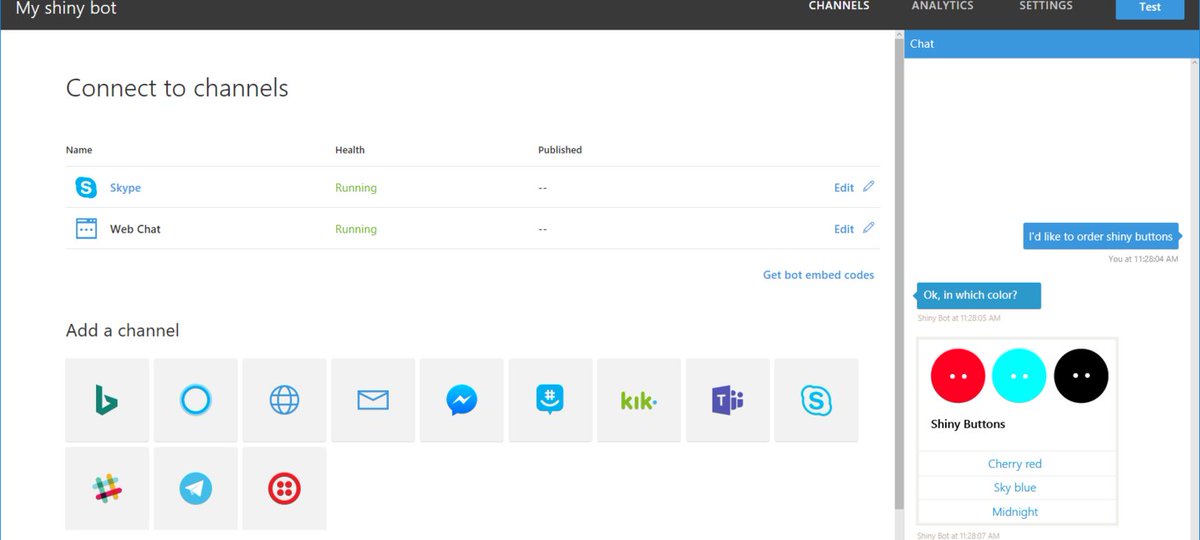The image size is (1200, 540).
Task: Add the Kik channel
Action: tap(639, 400)
